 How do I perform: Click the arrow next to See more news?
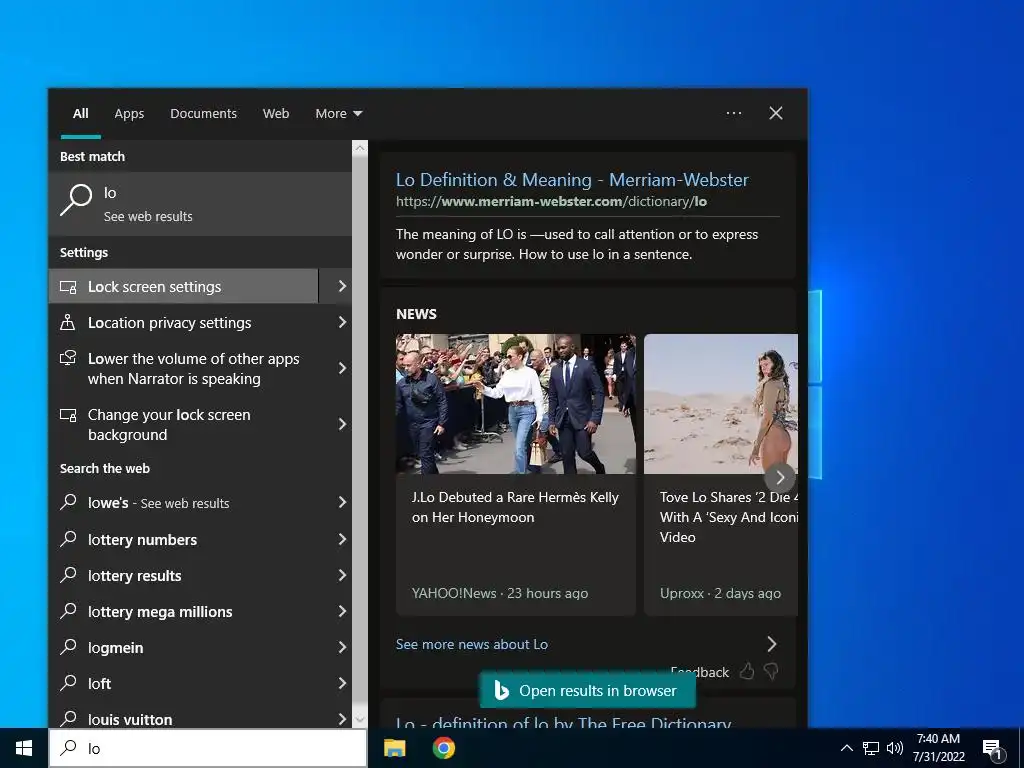pyautogui.click(x=772, y=644)
